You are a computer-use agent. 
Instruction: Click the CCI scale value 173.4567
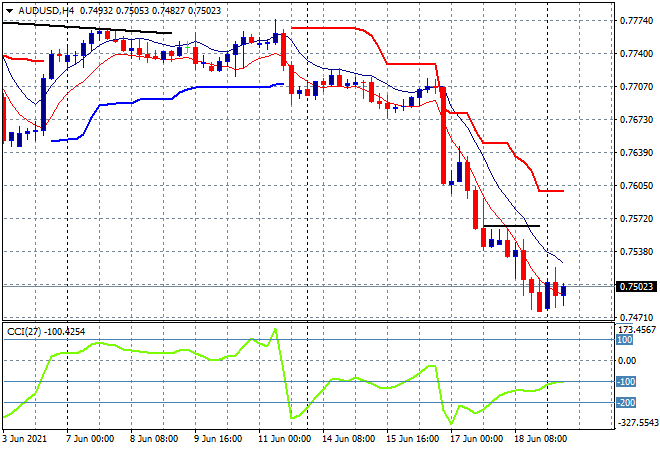point(637,330)
